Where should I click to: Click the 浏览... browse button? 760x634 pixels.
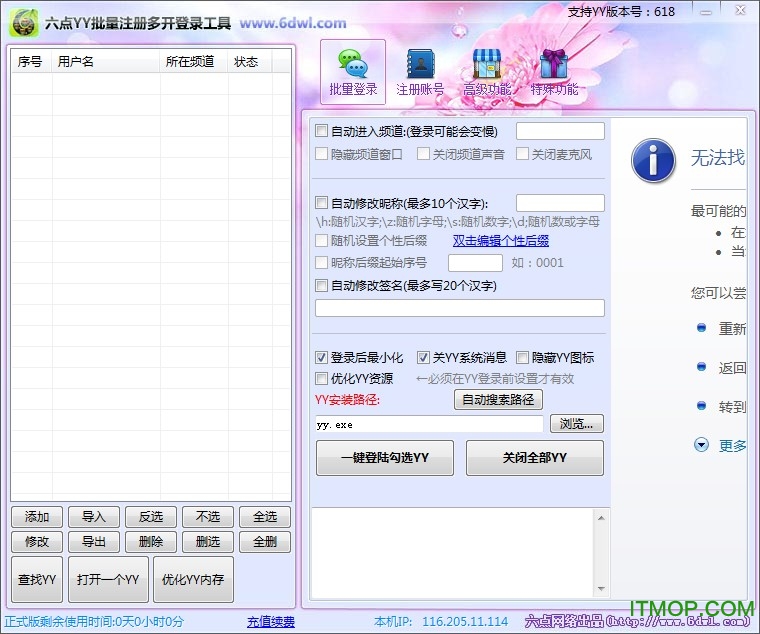coord(577,424)
